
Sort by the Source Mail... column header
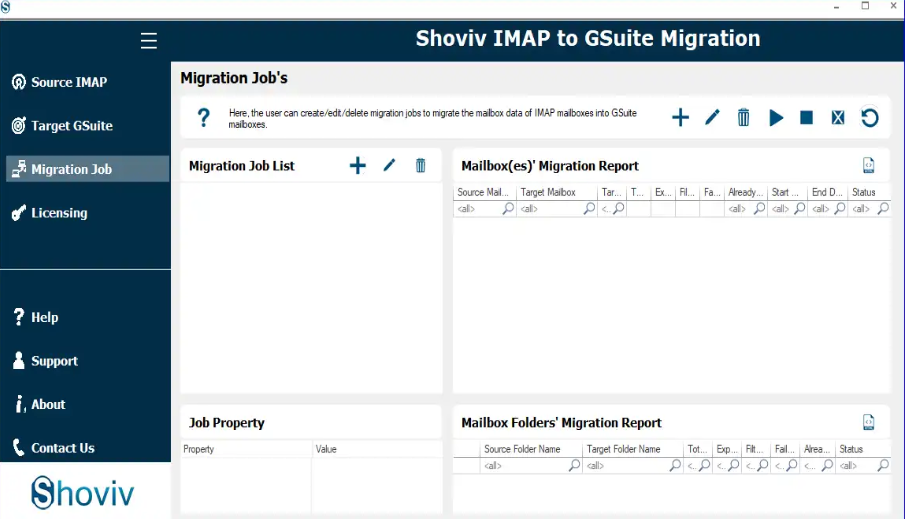click(485, 192)
